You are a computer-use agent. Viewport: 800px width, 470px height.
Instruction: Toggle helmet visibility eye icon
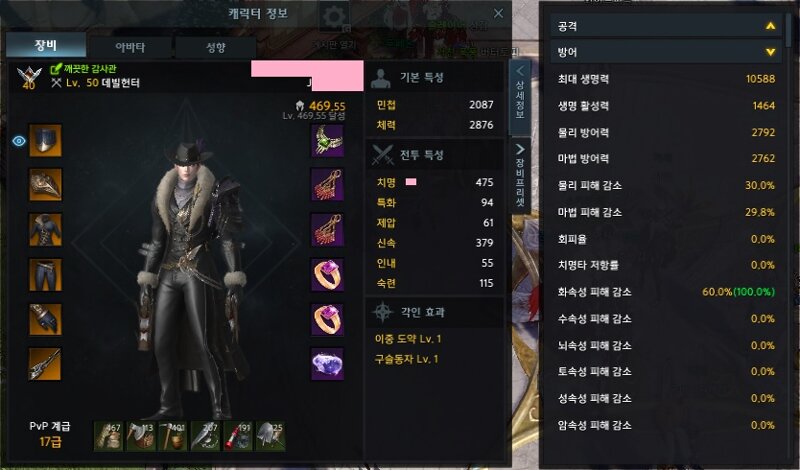point(19,141)
